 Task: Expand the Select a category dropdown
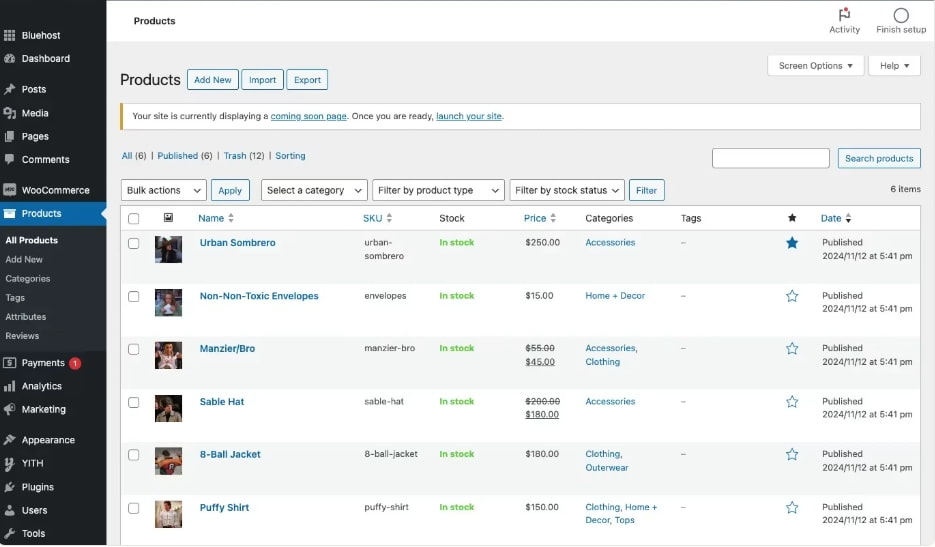tap(313, 190)
